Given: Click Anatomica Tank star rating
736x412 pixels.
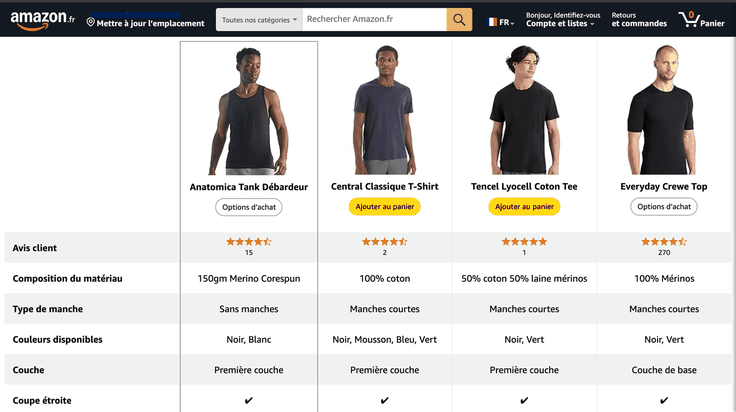Looking at the screenshot, I should pyautogui.click(x=248, y=242).
